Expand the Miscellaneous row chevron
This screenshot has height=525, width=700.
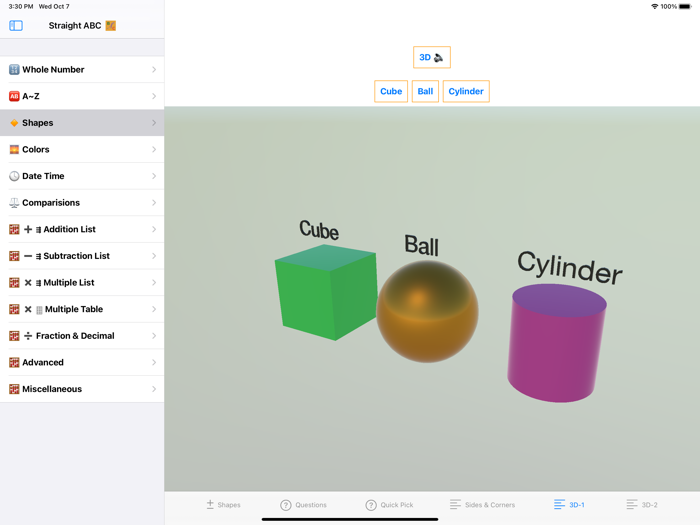tap(154, 389)
